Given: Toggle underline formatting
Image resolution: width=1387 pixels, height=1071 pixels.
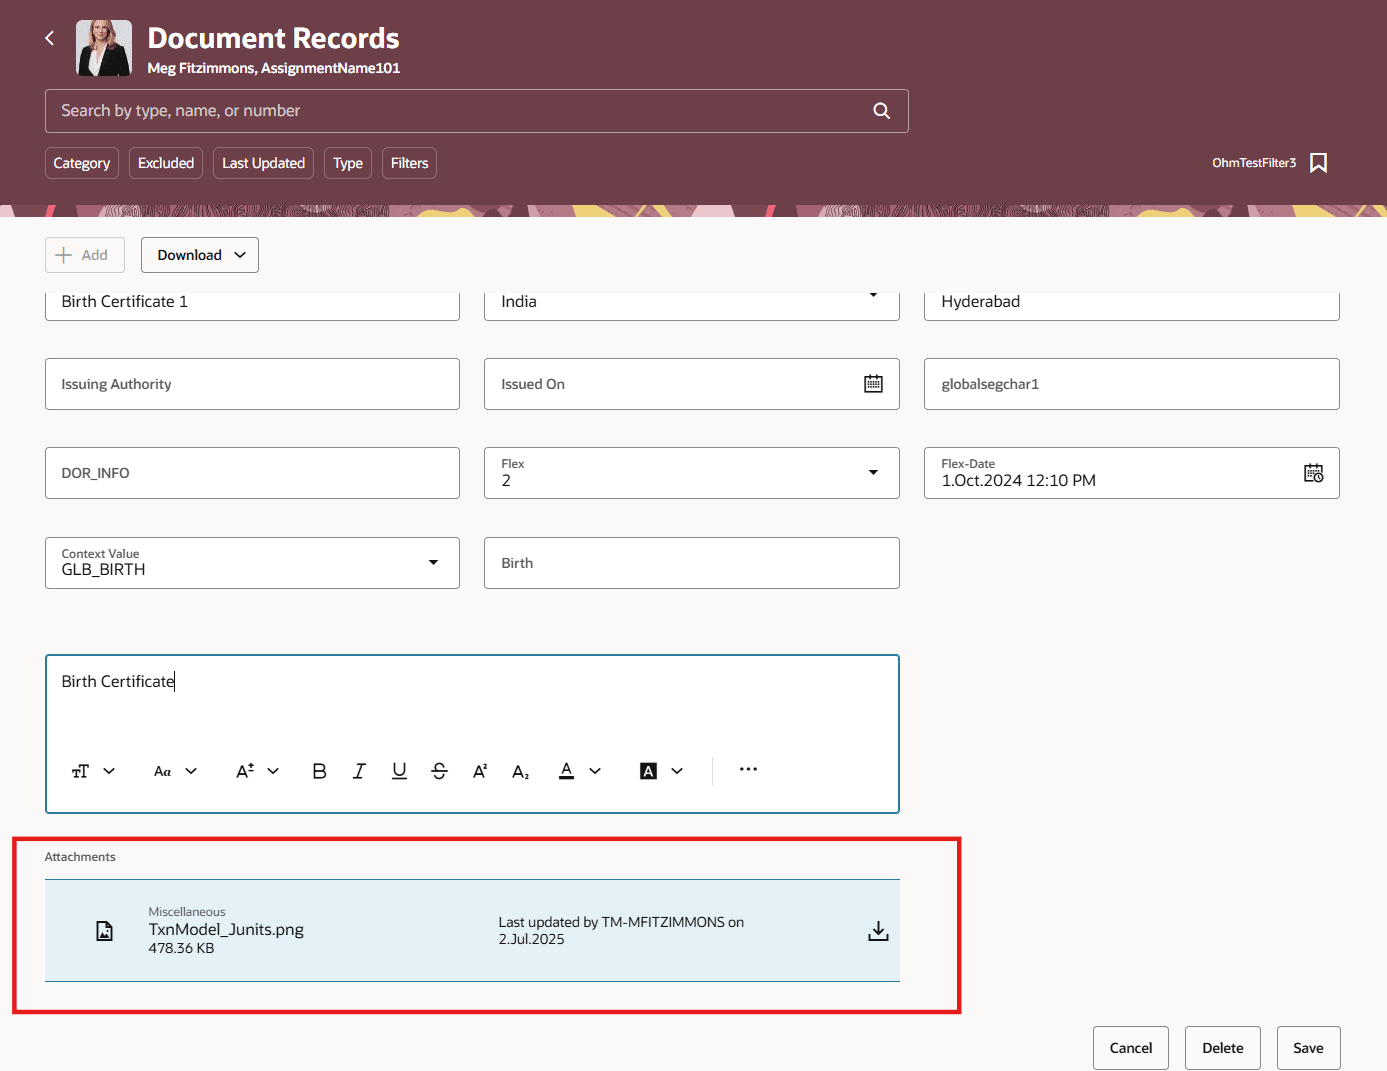Looking at the screenshot, I should (x=399, y=771).
